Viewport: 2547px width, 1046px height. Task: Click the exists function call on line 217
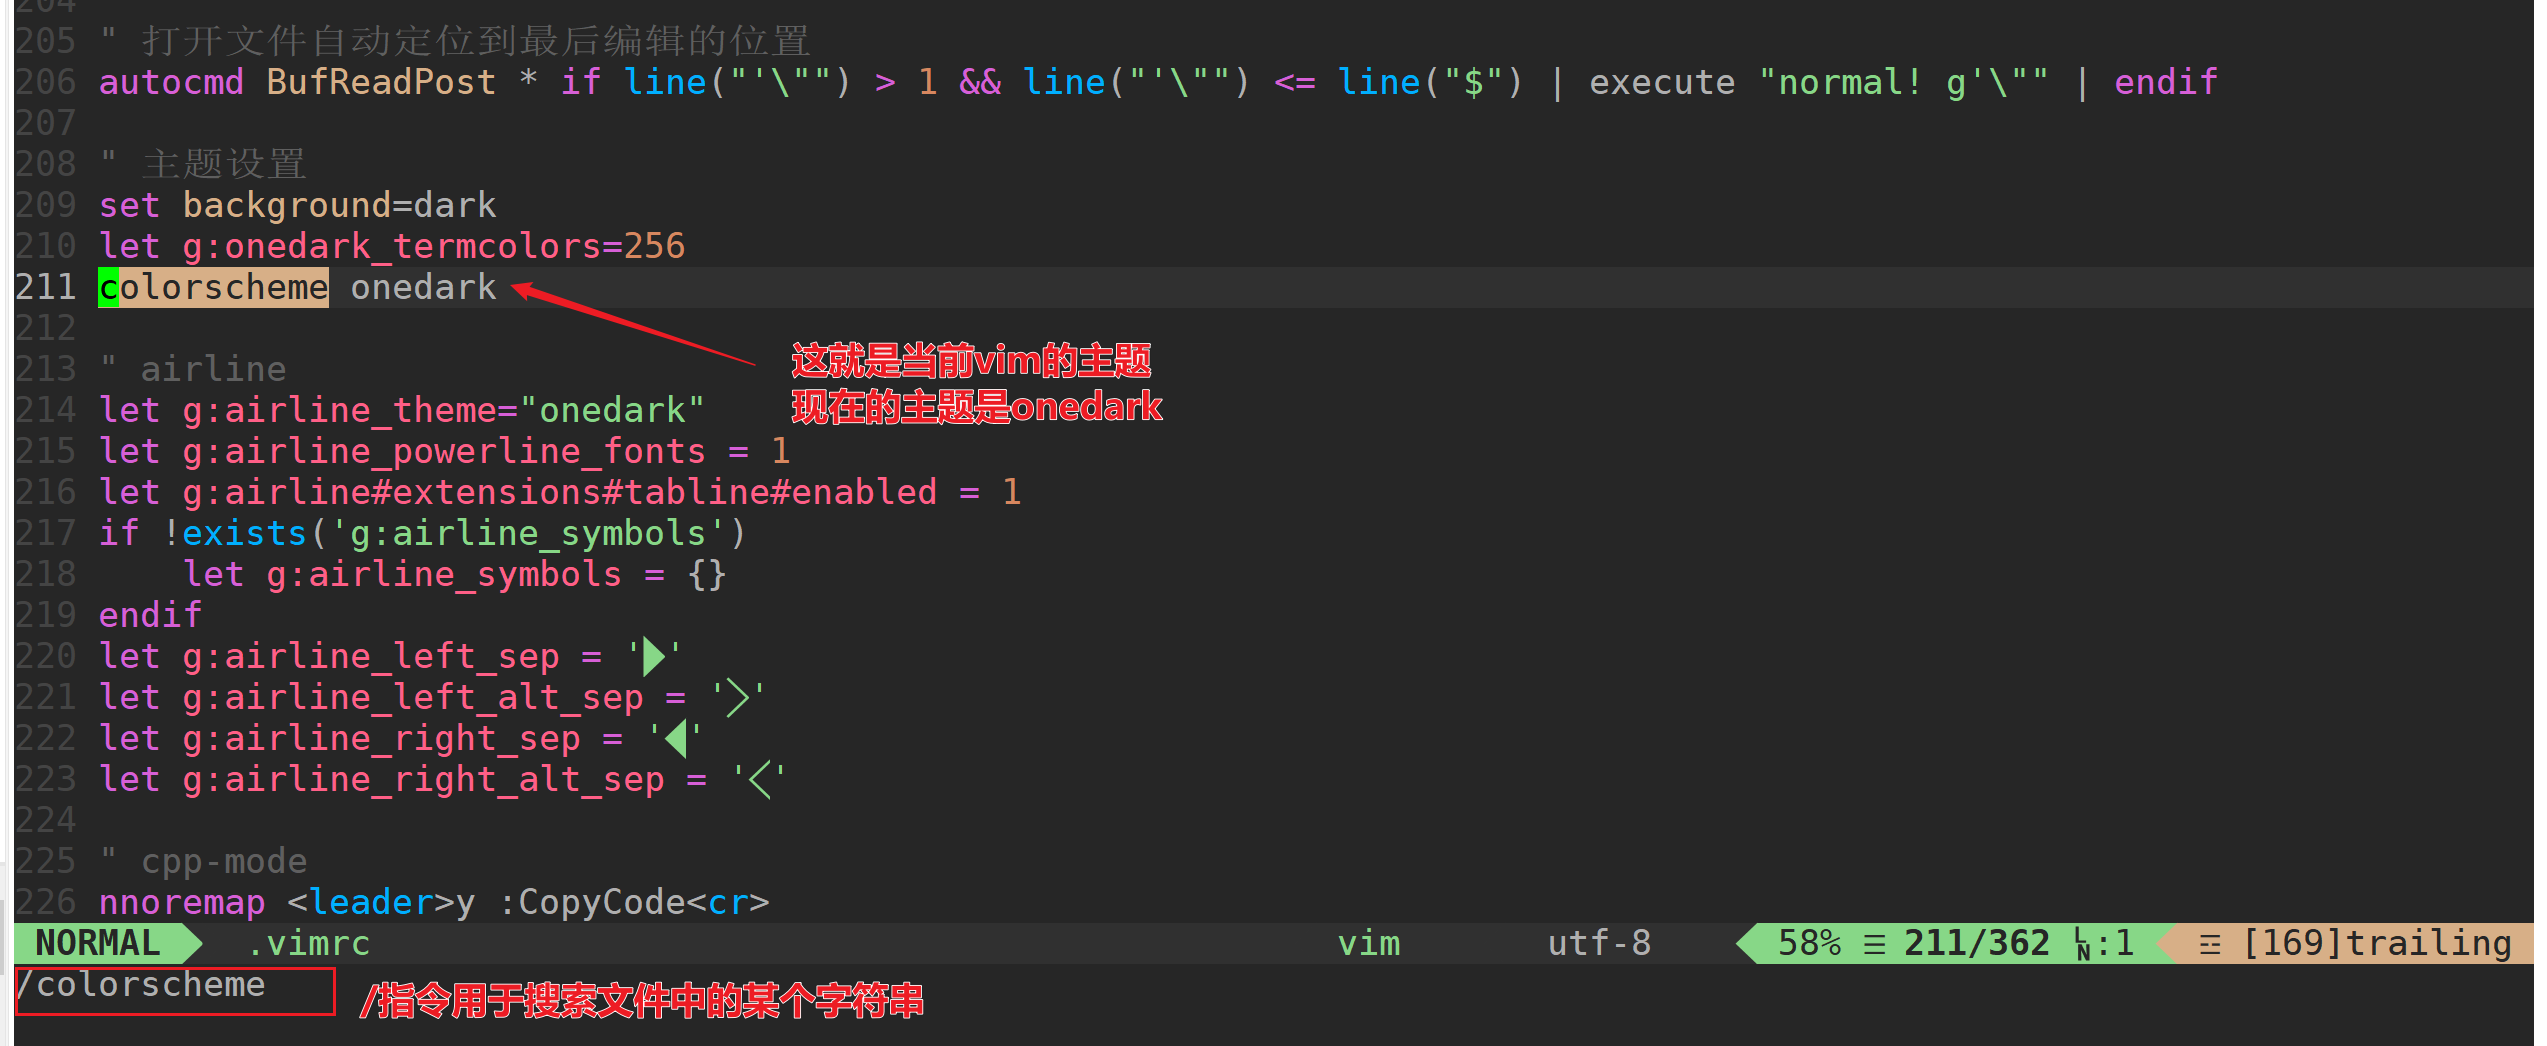point(244,533)
